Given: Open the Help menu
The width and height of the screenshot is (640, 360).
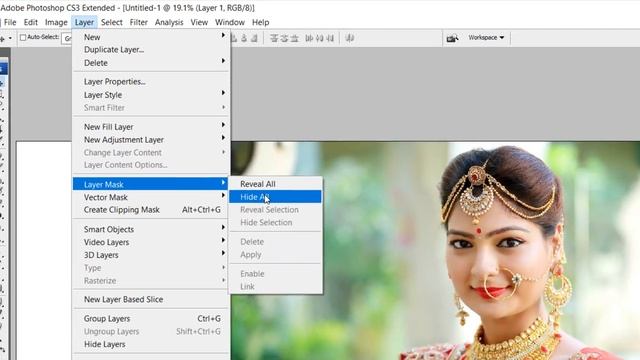Looking at the screenshot, I should 260,22.
